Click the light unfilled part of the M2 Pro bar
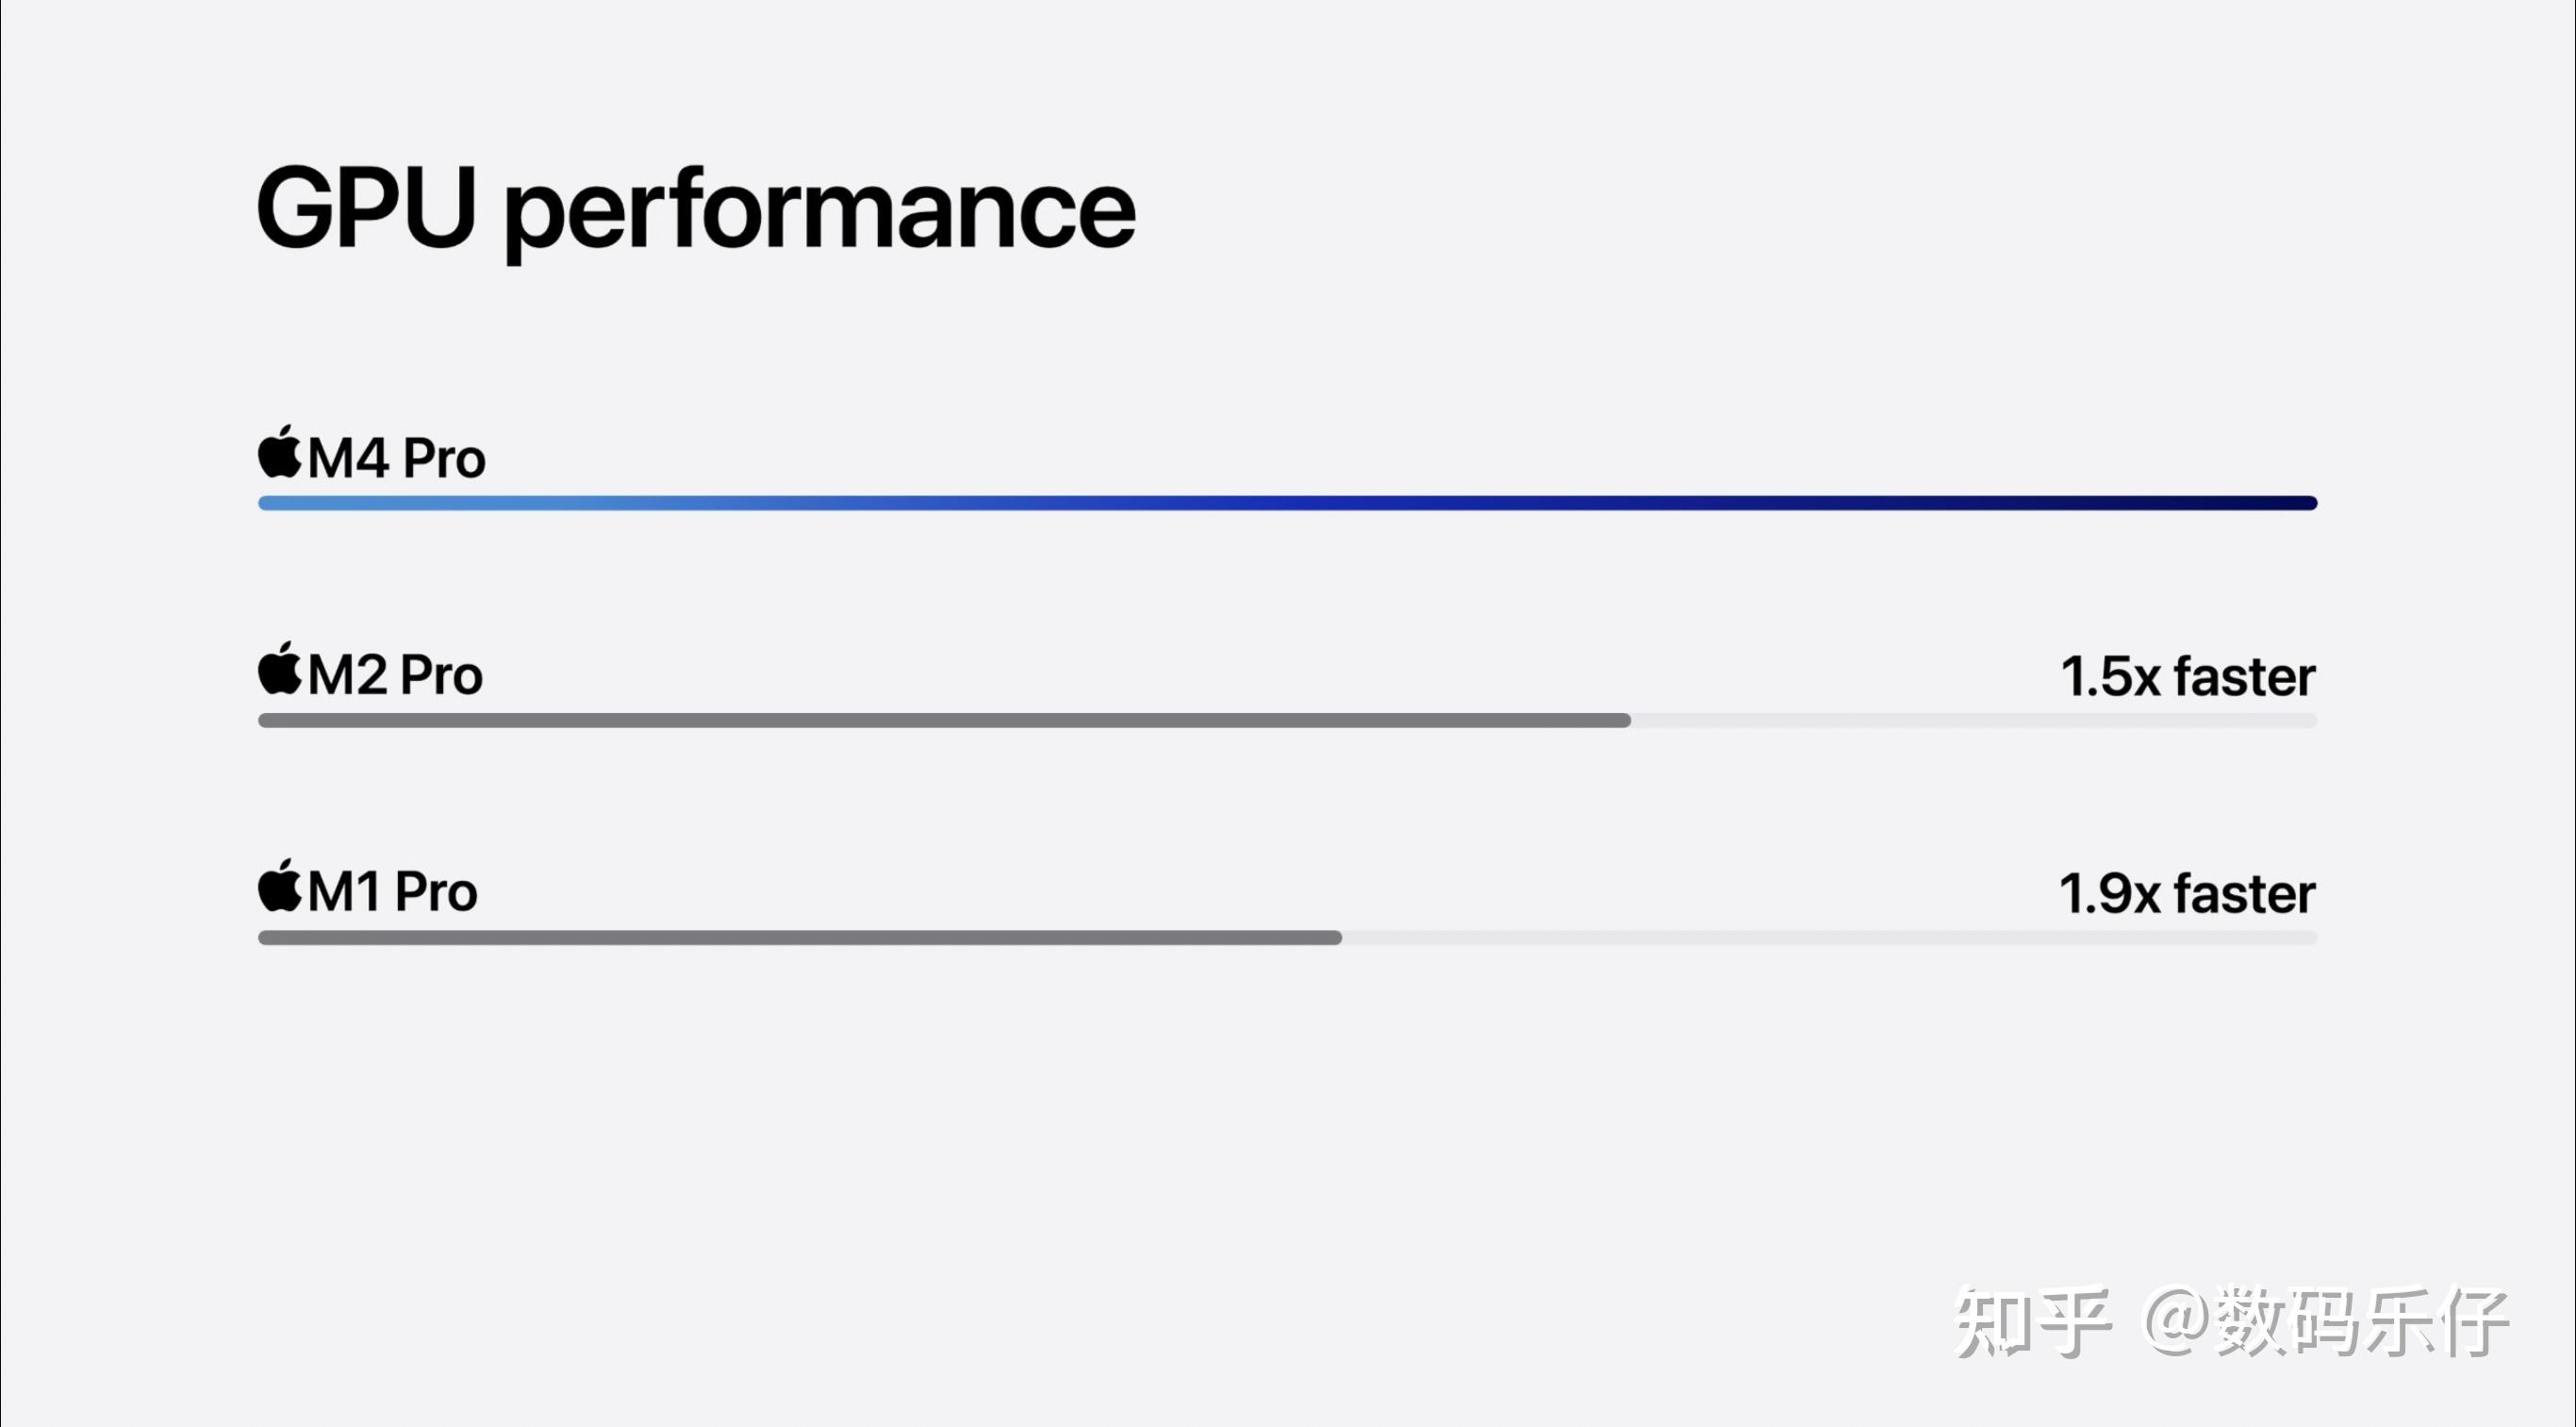 point(1972,721)
